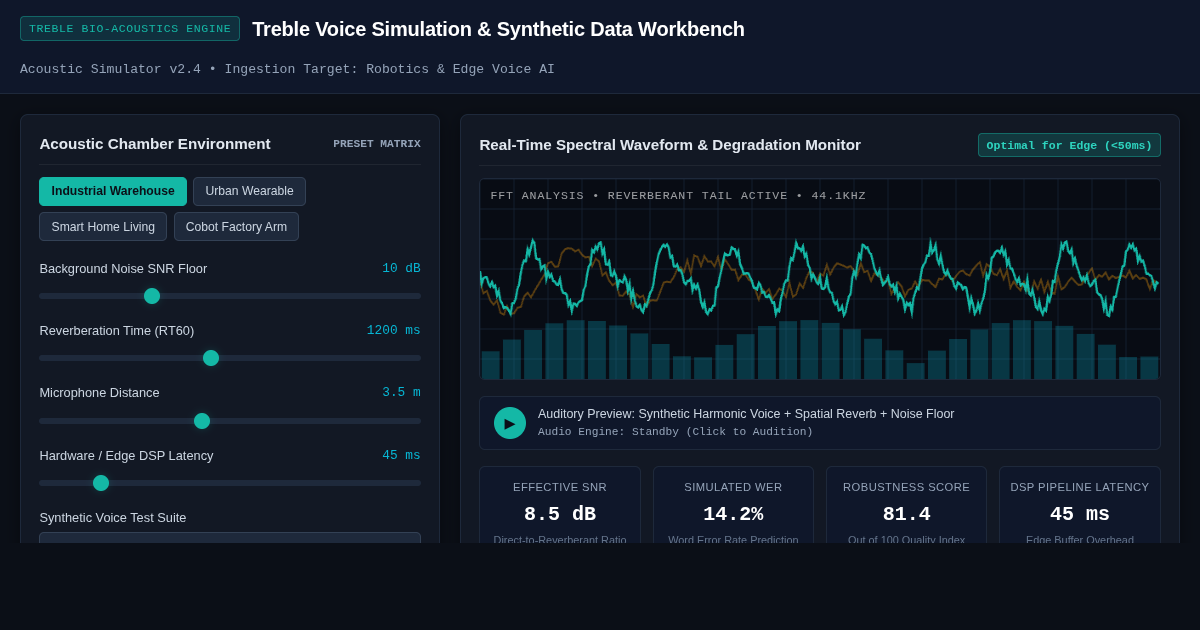Image resolution: width=1200 pixels, height=630 pixels.
Task: Click the FFT Analysis Reverberant Tail label
Action: click(678, 196)
